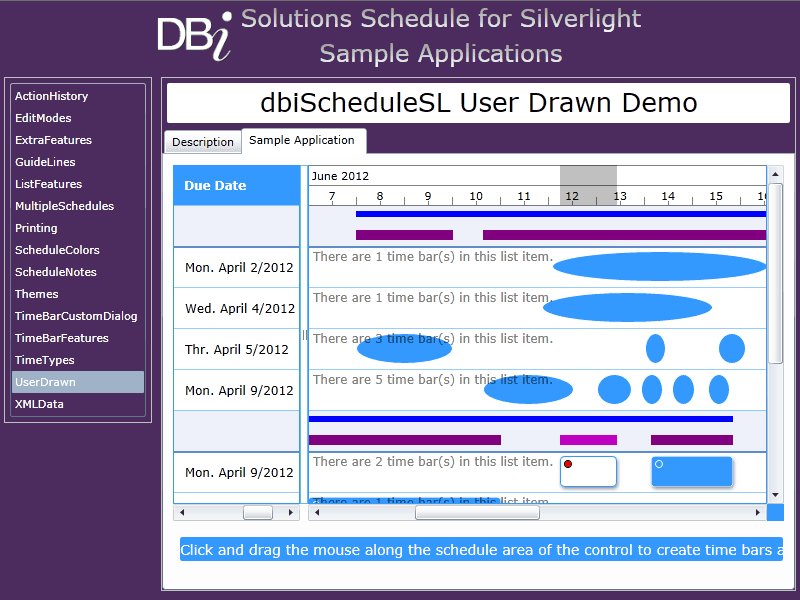This screenshot has height=600, width=800.
Task: Select the white time bar with red dot
Action: coord(588,471)
